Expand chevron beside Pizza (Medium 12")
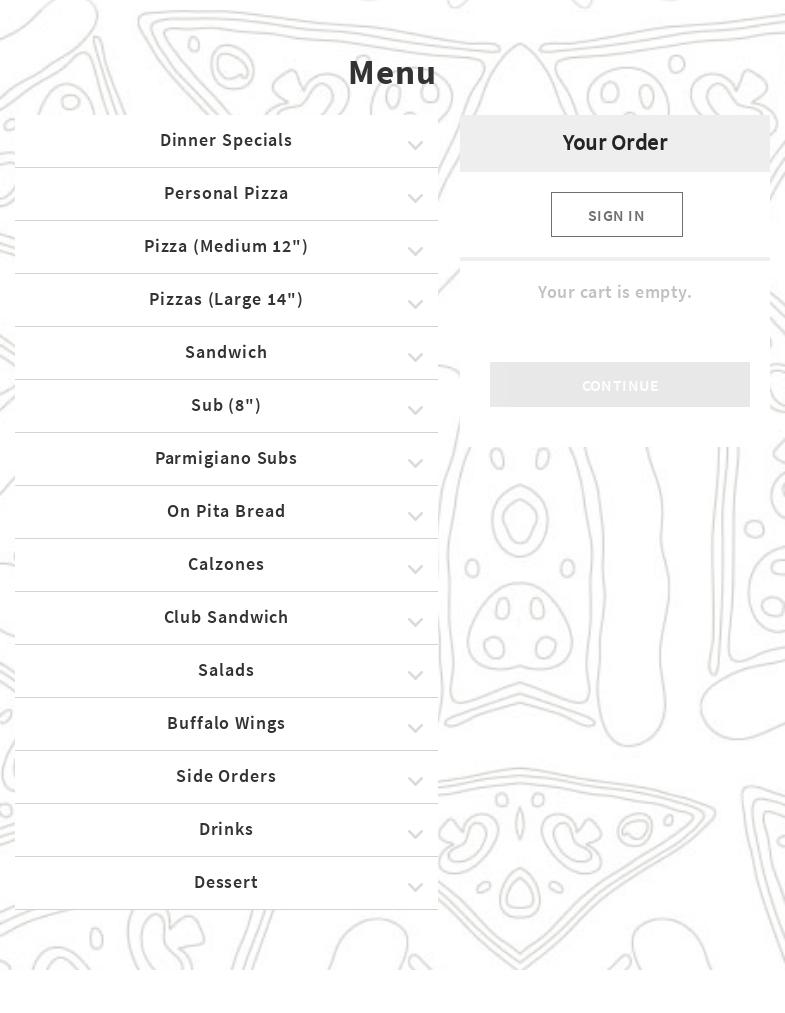785x1013 pixels. pyautogui.click(x=415, y=252)
